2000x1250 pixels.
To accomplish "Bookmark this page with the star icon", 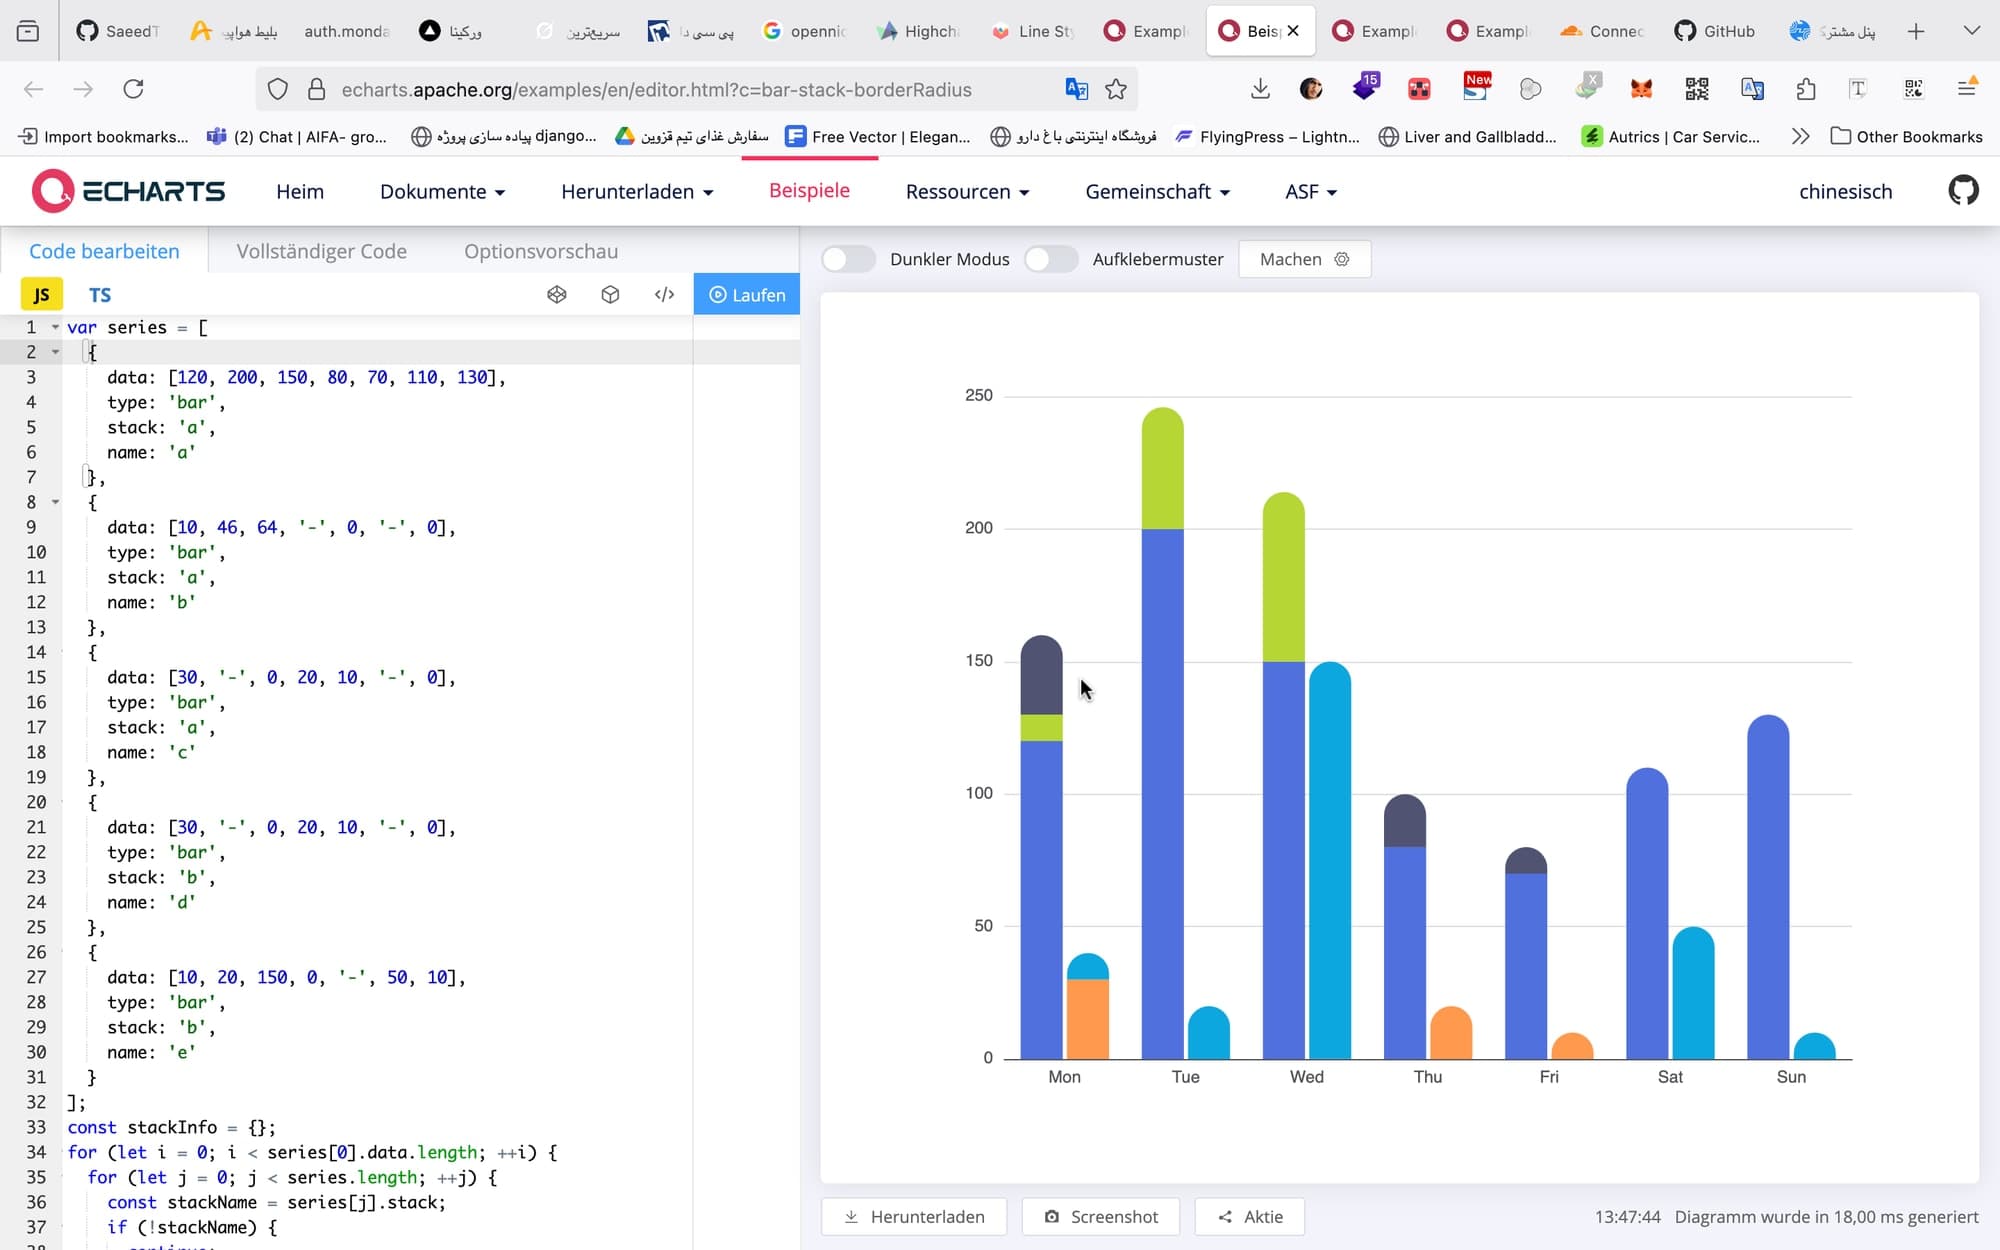I will pyautogui.click(x=1116, y=89).
